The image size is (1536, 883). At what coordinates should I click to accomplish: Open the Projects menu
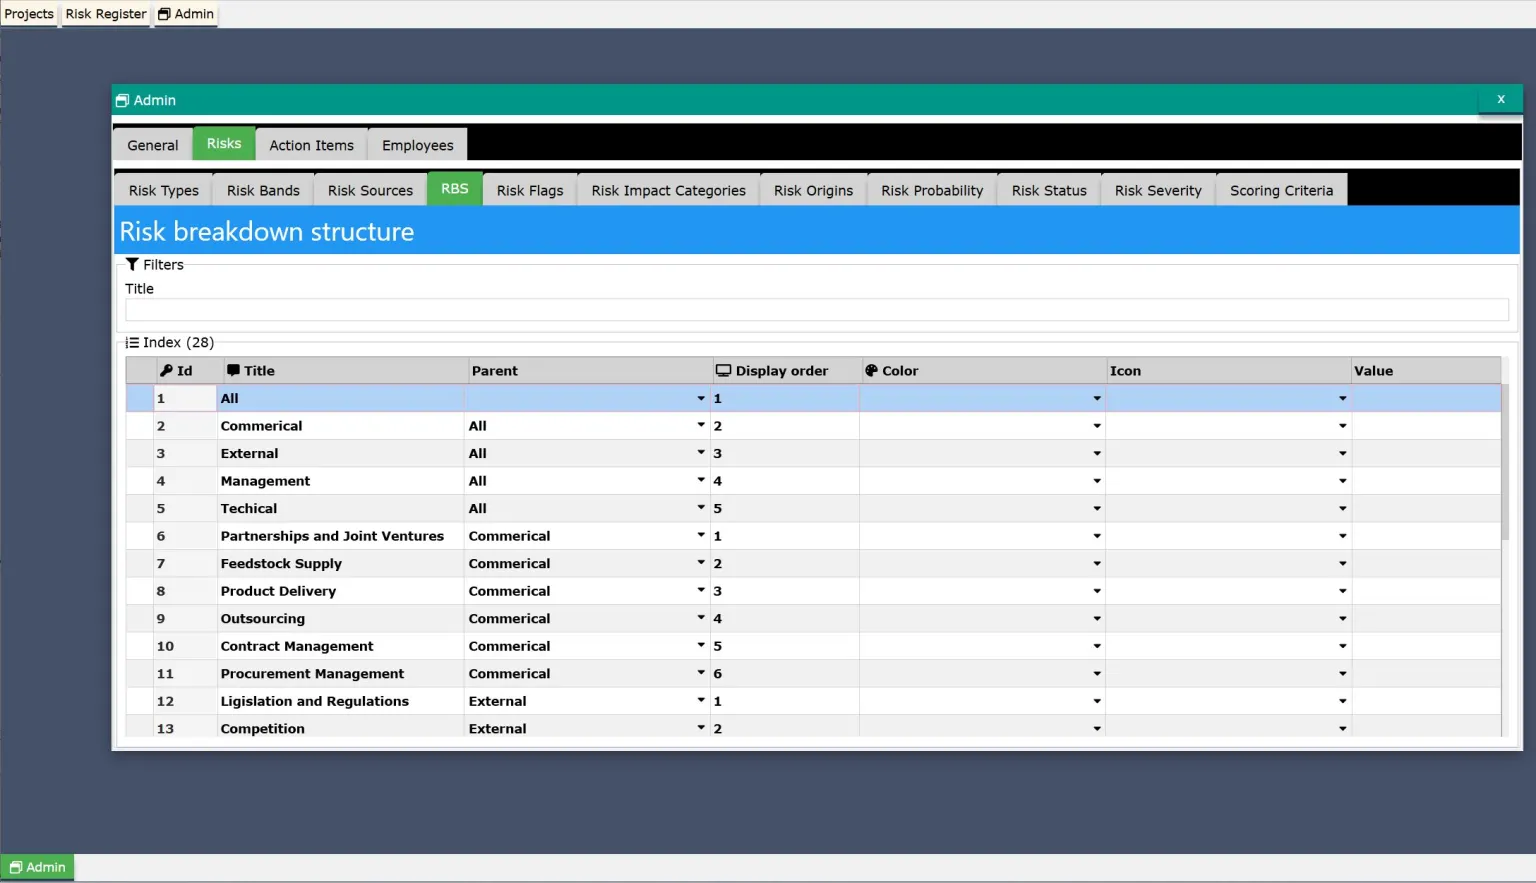click(29, 14)
